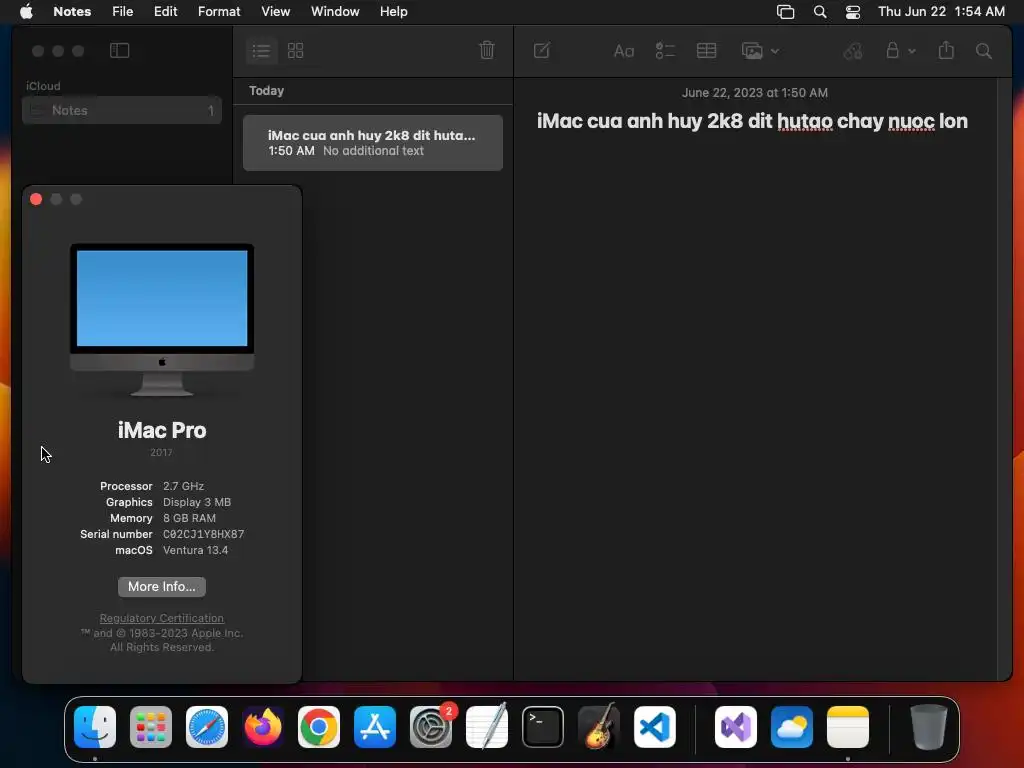
Task: Click the iMac Pro computer image
Action: tap(162, 320)
